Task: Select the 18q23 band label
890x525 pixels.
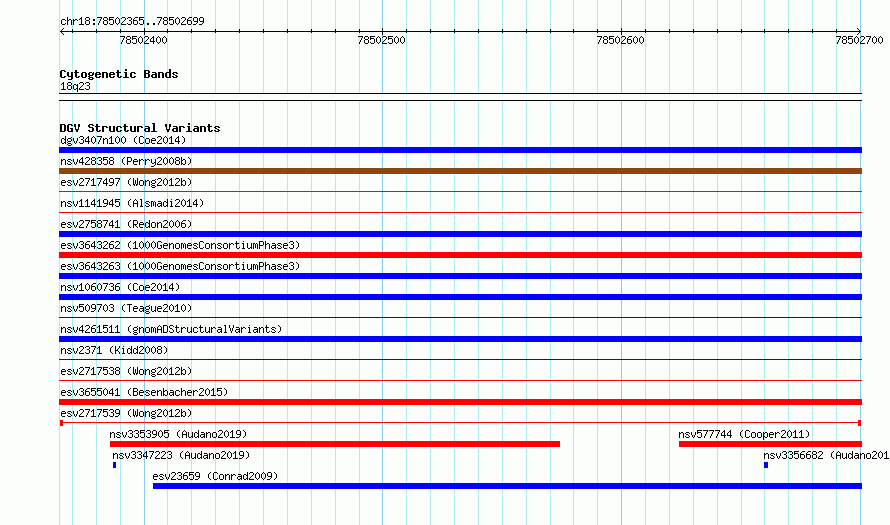Action: point(75,86)
